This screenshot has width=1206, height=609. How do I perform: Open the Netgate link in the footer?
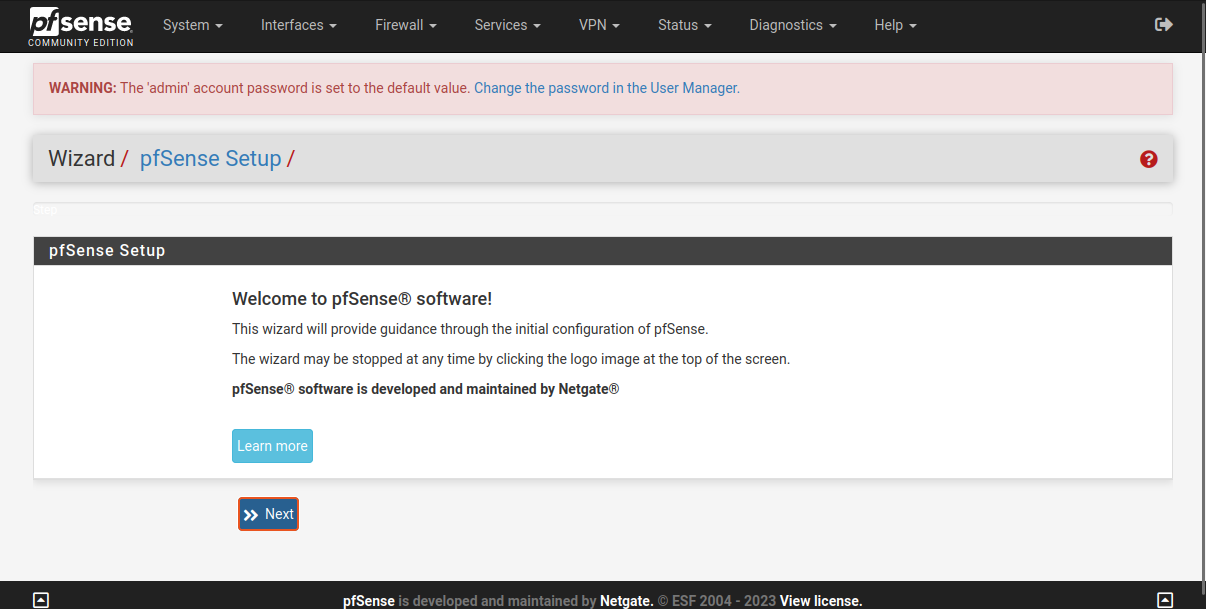click(627, 601)
